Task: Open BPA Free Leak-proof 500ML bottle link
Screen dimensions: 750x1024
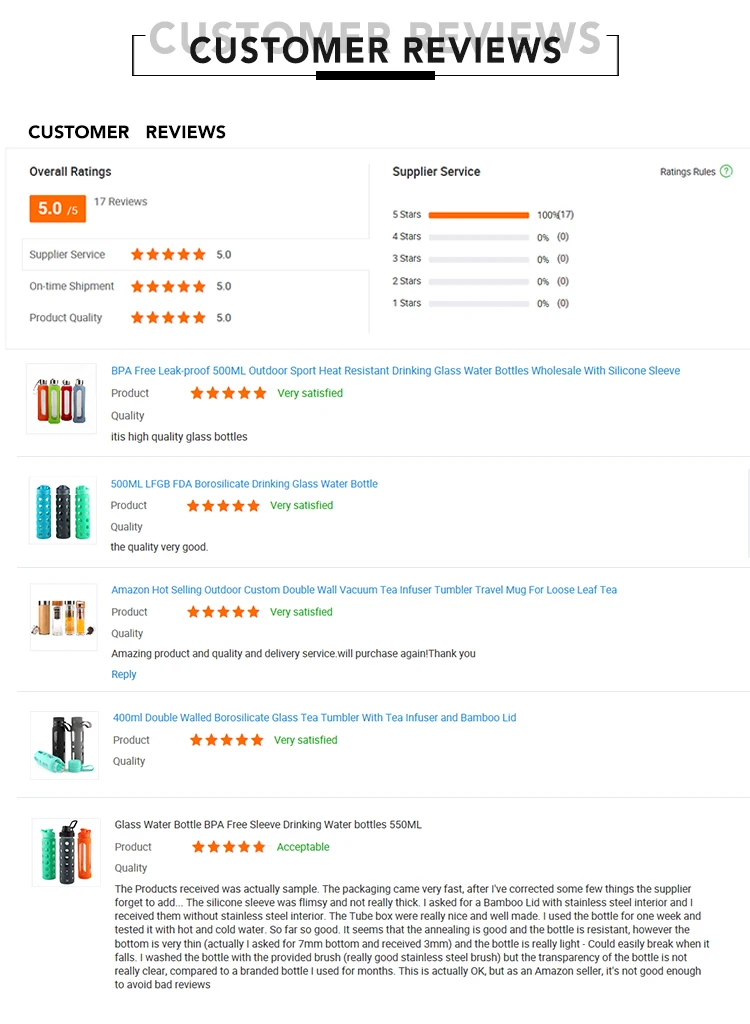Action: pos(395,371)
